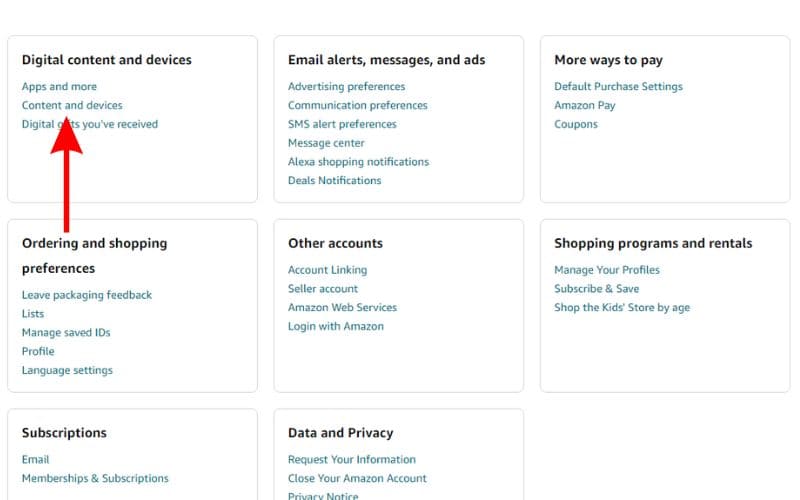Go to Language settings
The width and height of the screenshot is (800, 500).
coord(67,370)
